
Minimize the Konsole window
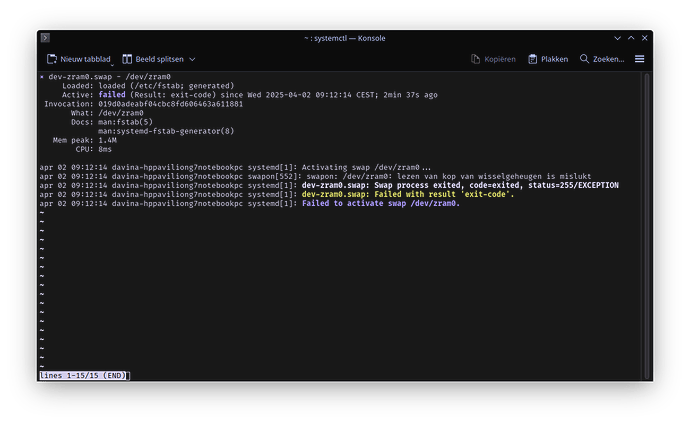(617, 38)
